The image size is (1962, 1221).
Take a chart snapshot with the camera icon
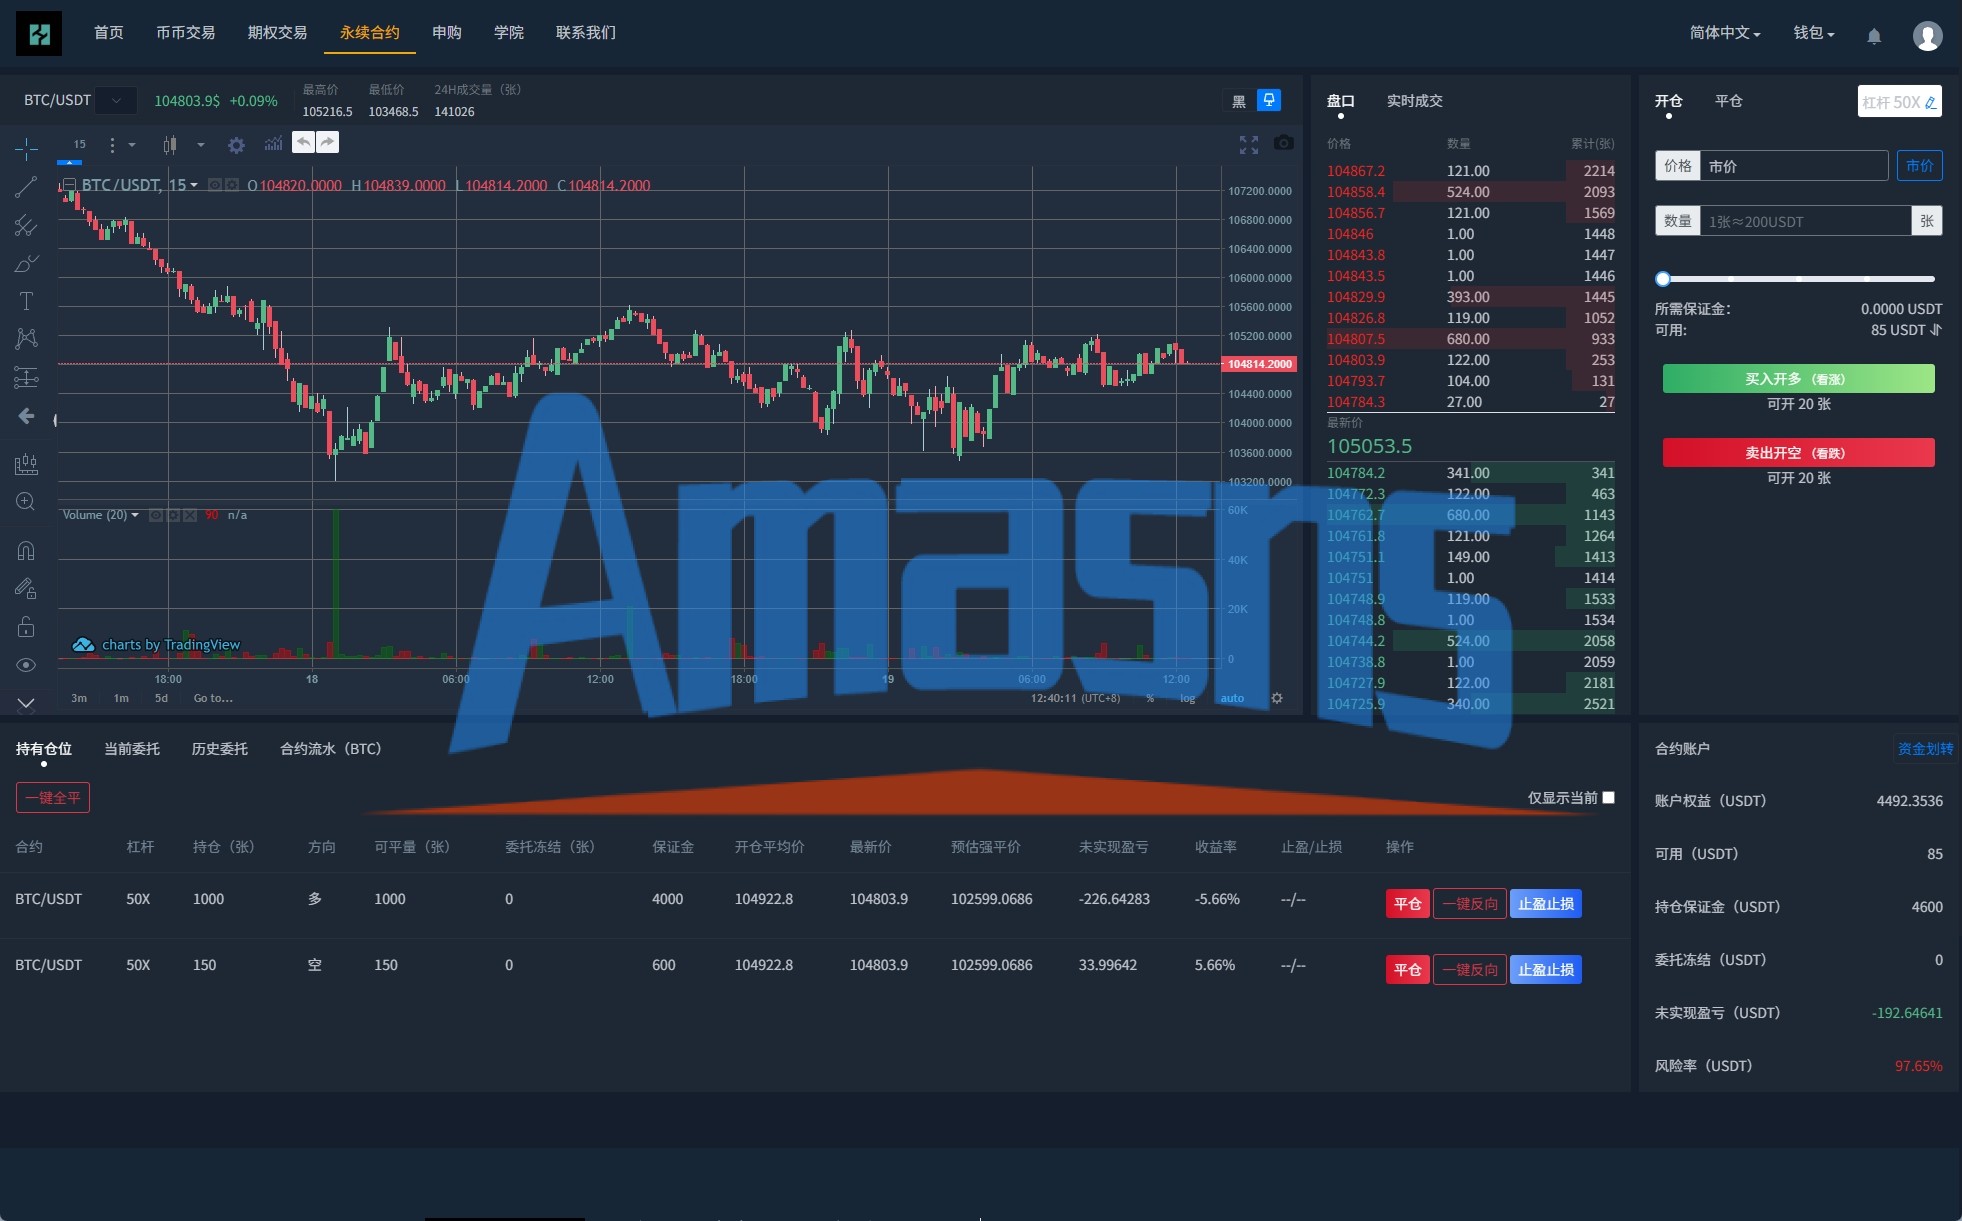(1284, 144)
